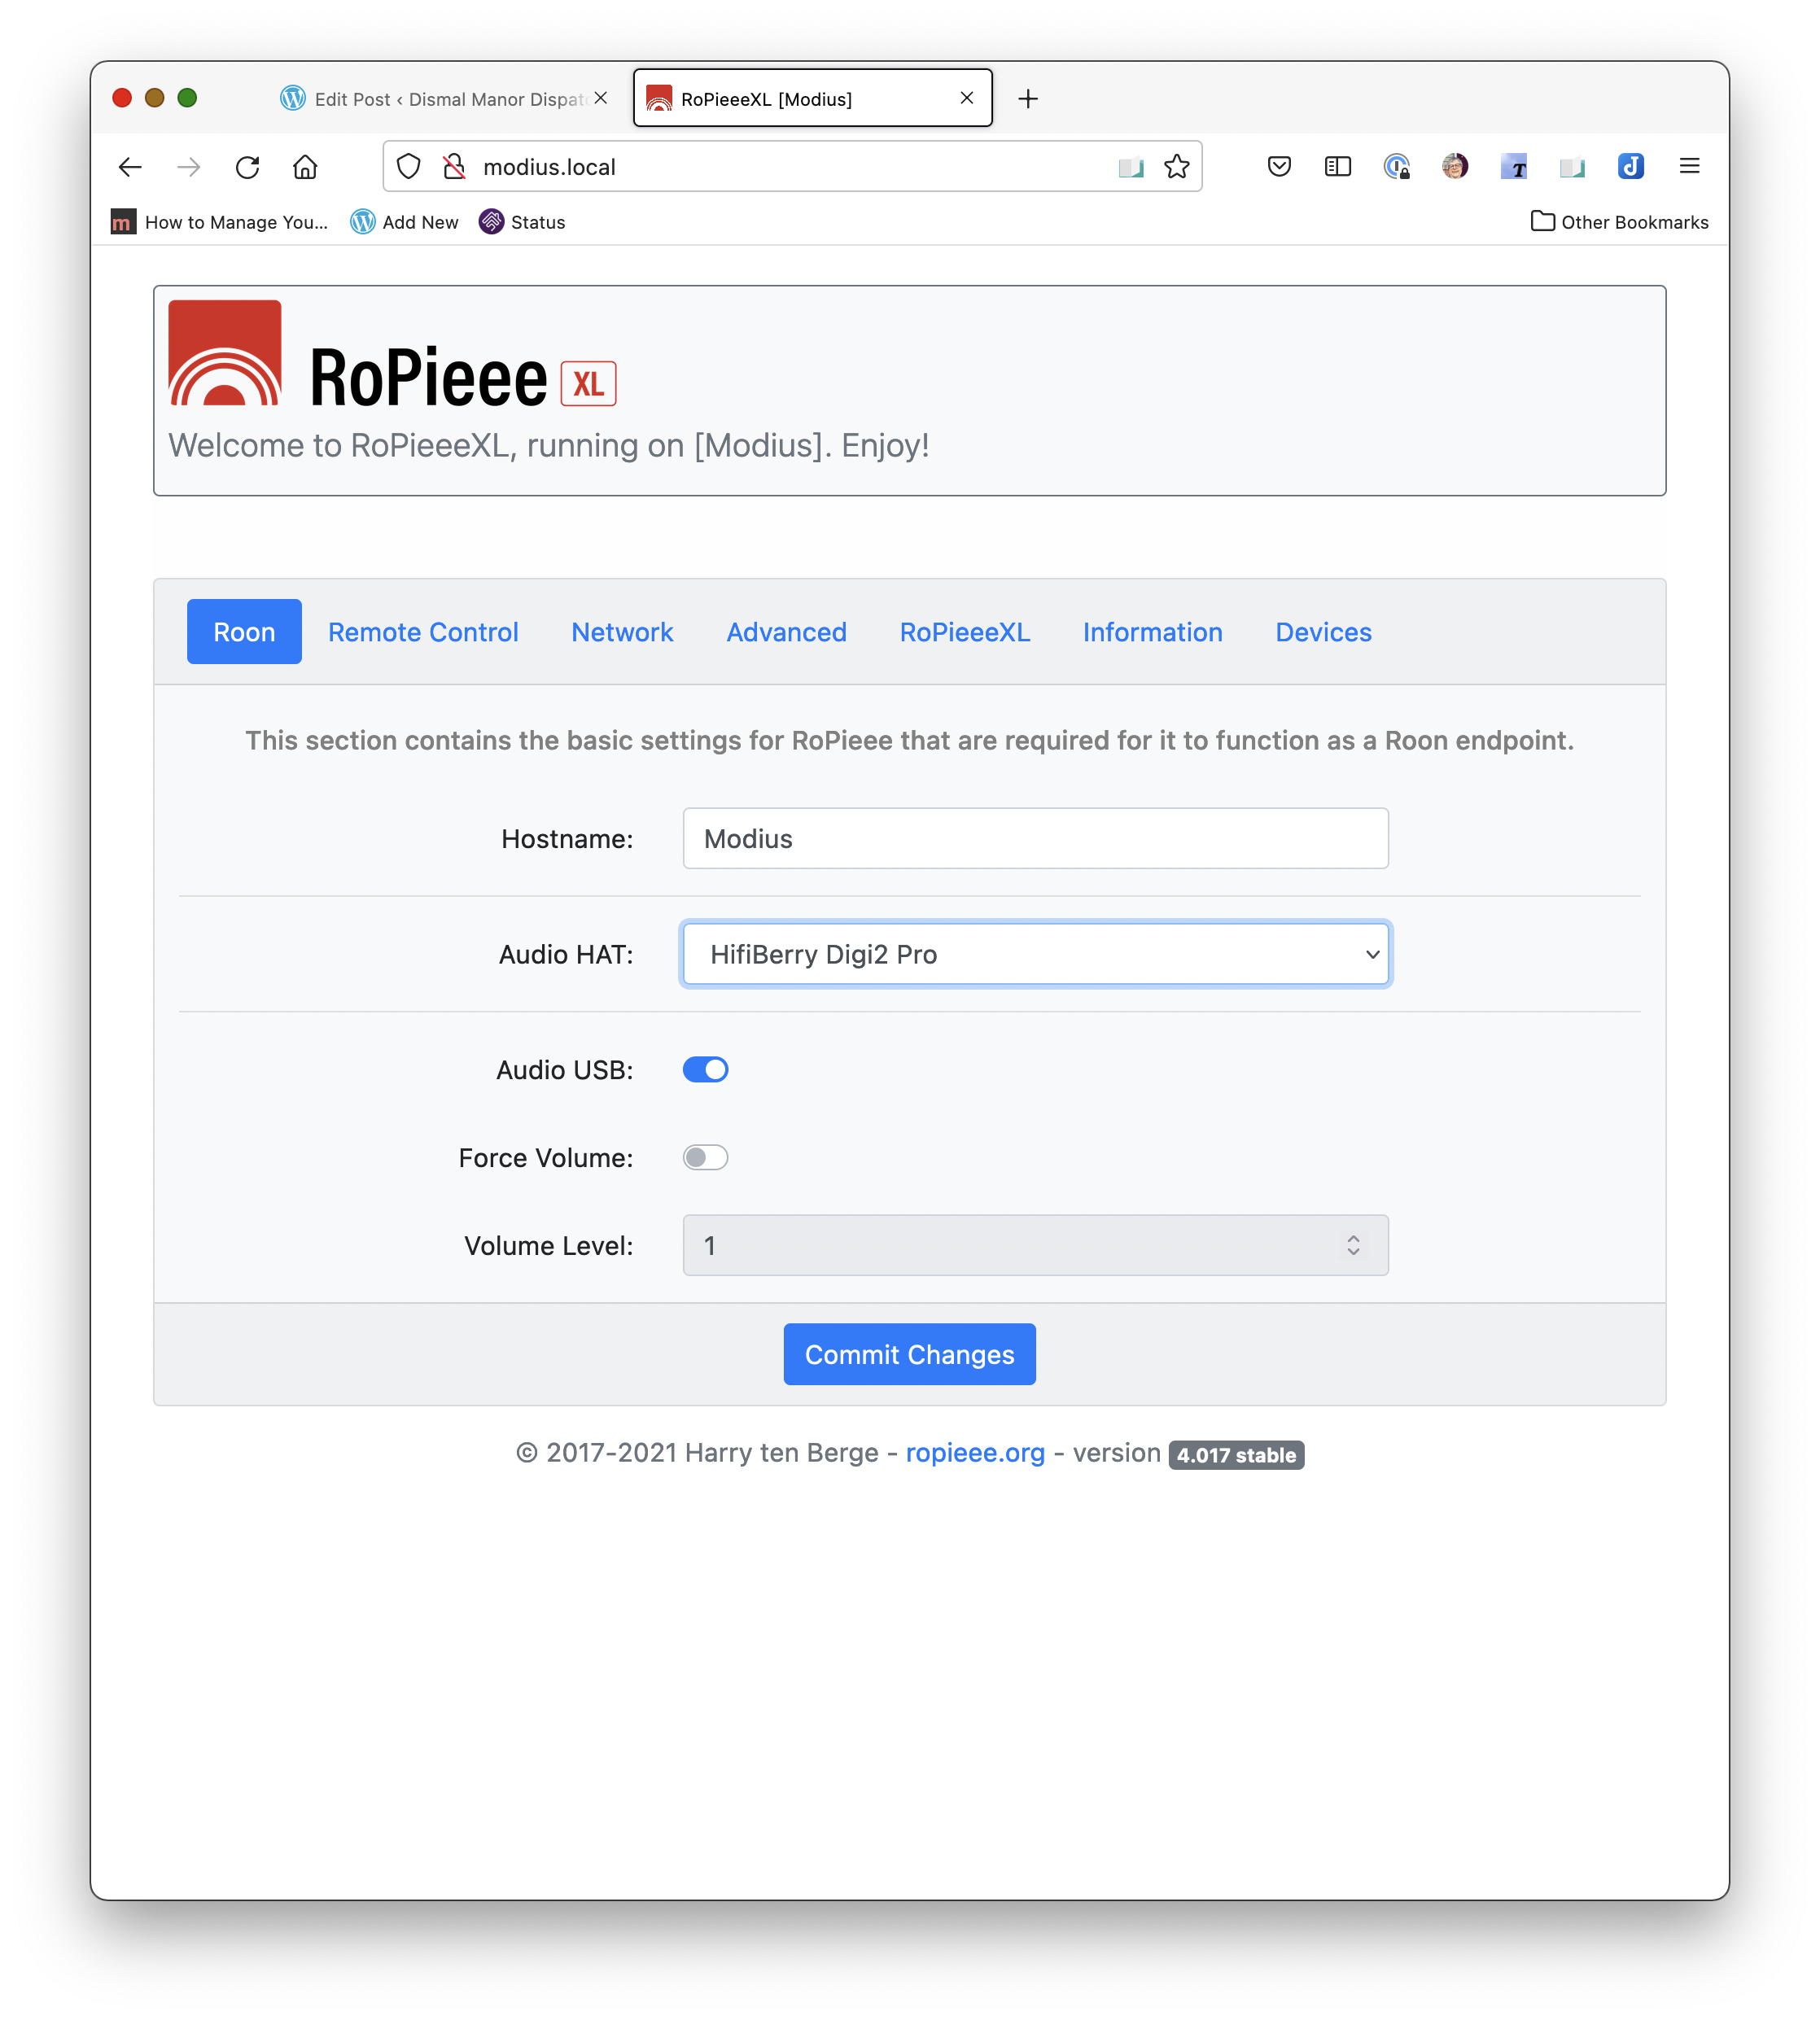
Task: Switch to the Network tab
Action: click(x=622, y=632)
